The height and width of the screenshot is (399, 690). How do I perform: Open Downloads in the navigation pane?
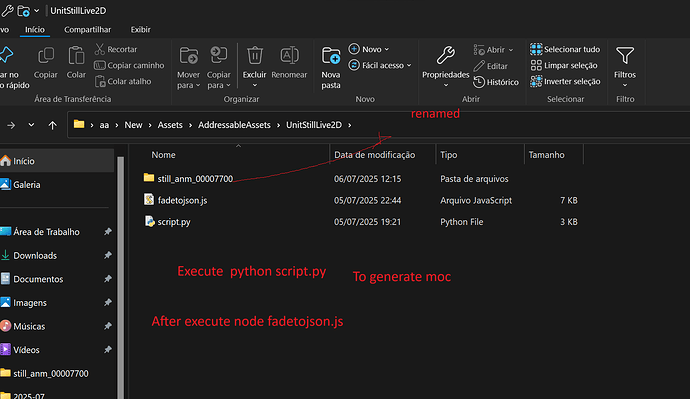point(35,256)
